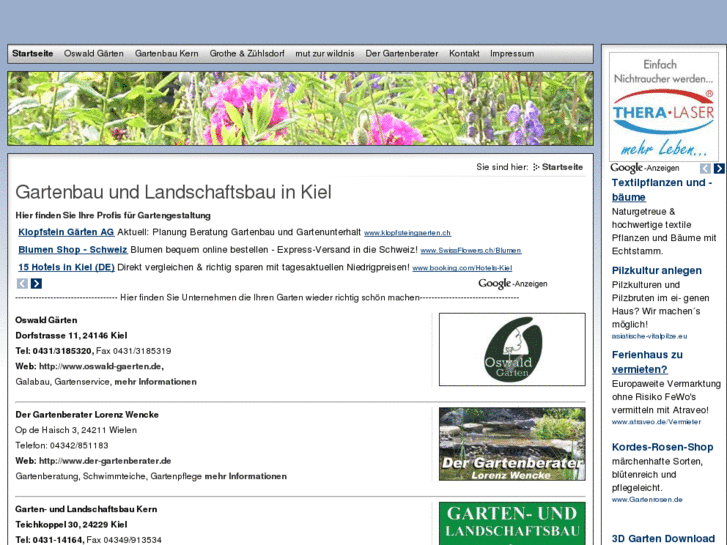
Task: Select Grothe & Zühlsdorf menu item
Action: click(x=247, y=54)
